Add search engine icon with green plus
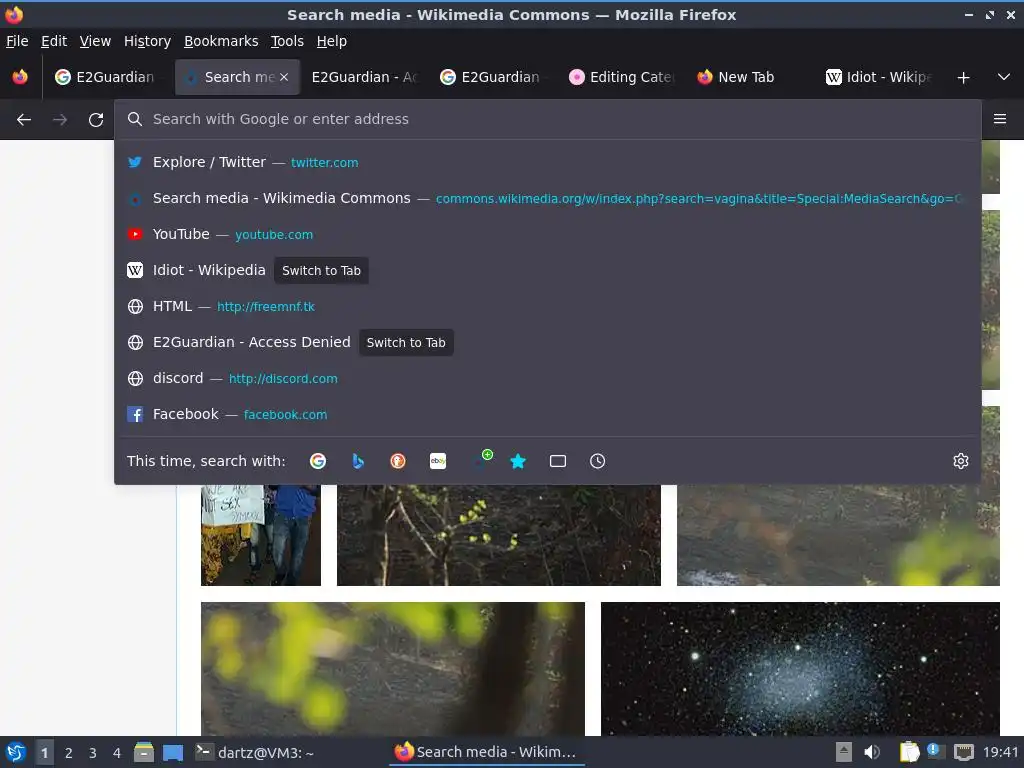The width and height of the screenshot is (1024, 768). tap(483, 459)
